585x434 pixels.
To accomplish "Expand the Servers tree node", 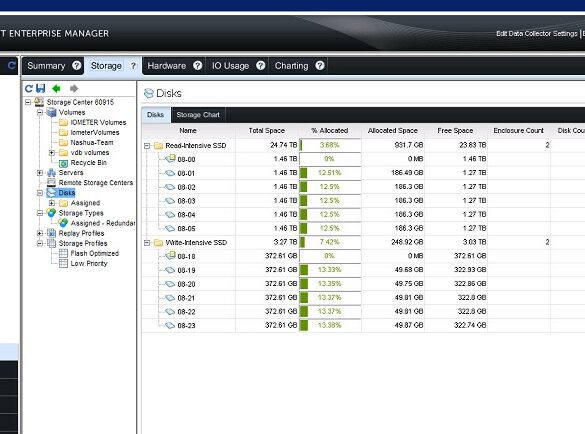I will pos(40,173).
